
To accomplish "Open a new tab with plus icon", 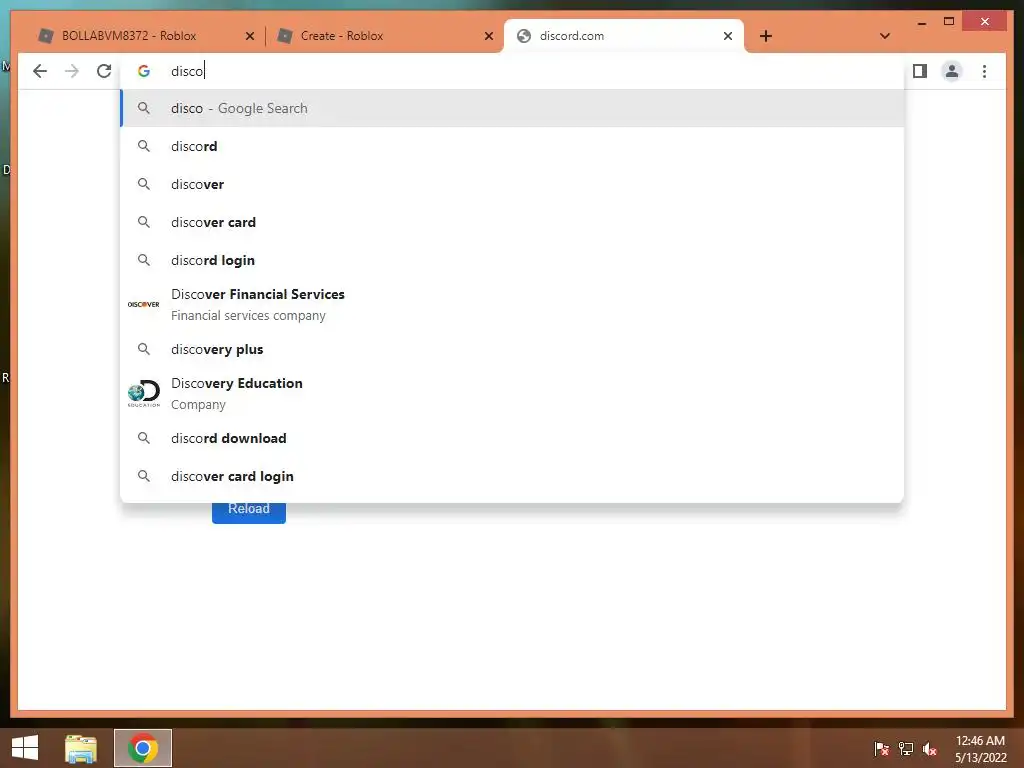I will point(766,36).
